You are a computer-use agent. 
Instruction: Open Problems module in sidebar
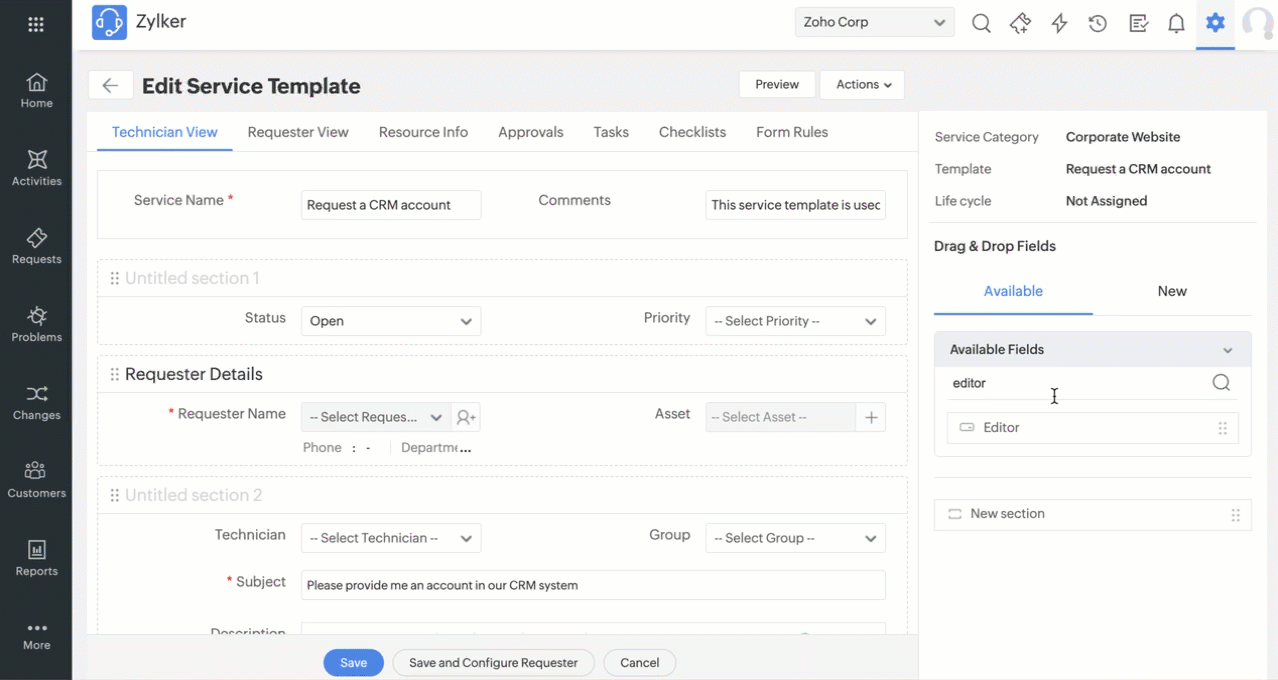click(36, 325)
